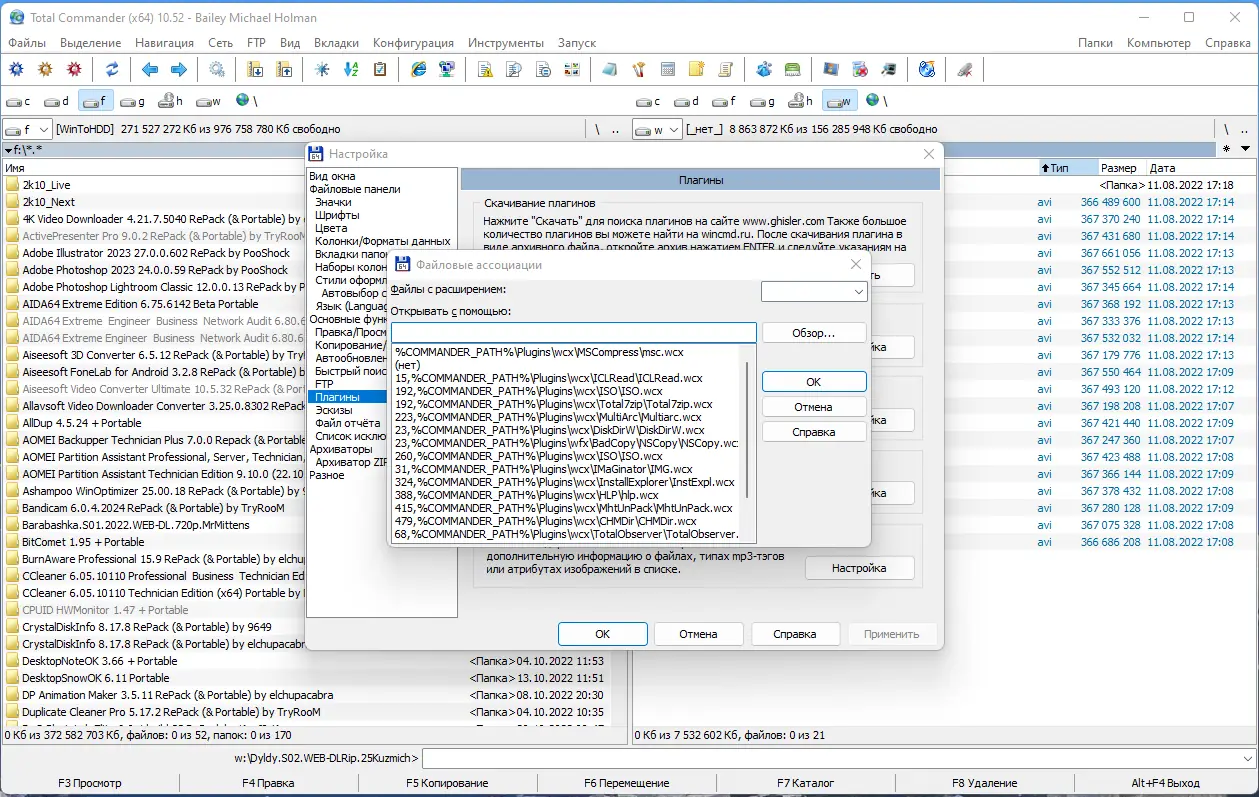The height and width of the screenshot is (797, 1259).
Task: Click the blue back arrow toolbar icon
Action: [150, 69]
